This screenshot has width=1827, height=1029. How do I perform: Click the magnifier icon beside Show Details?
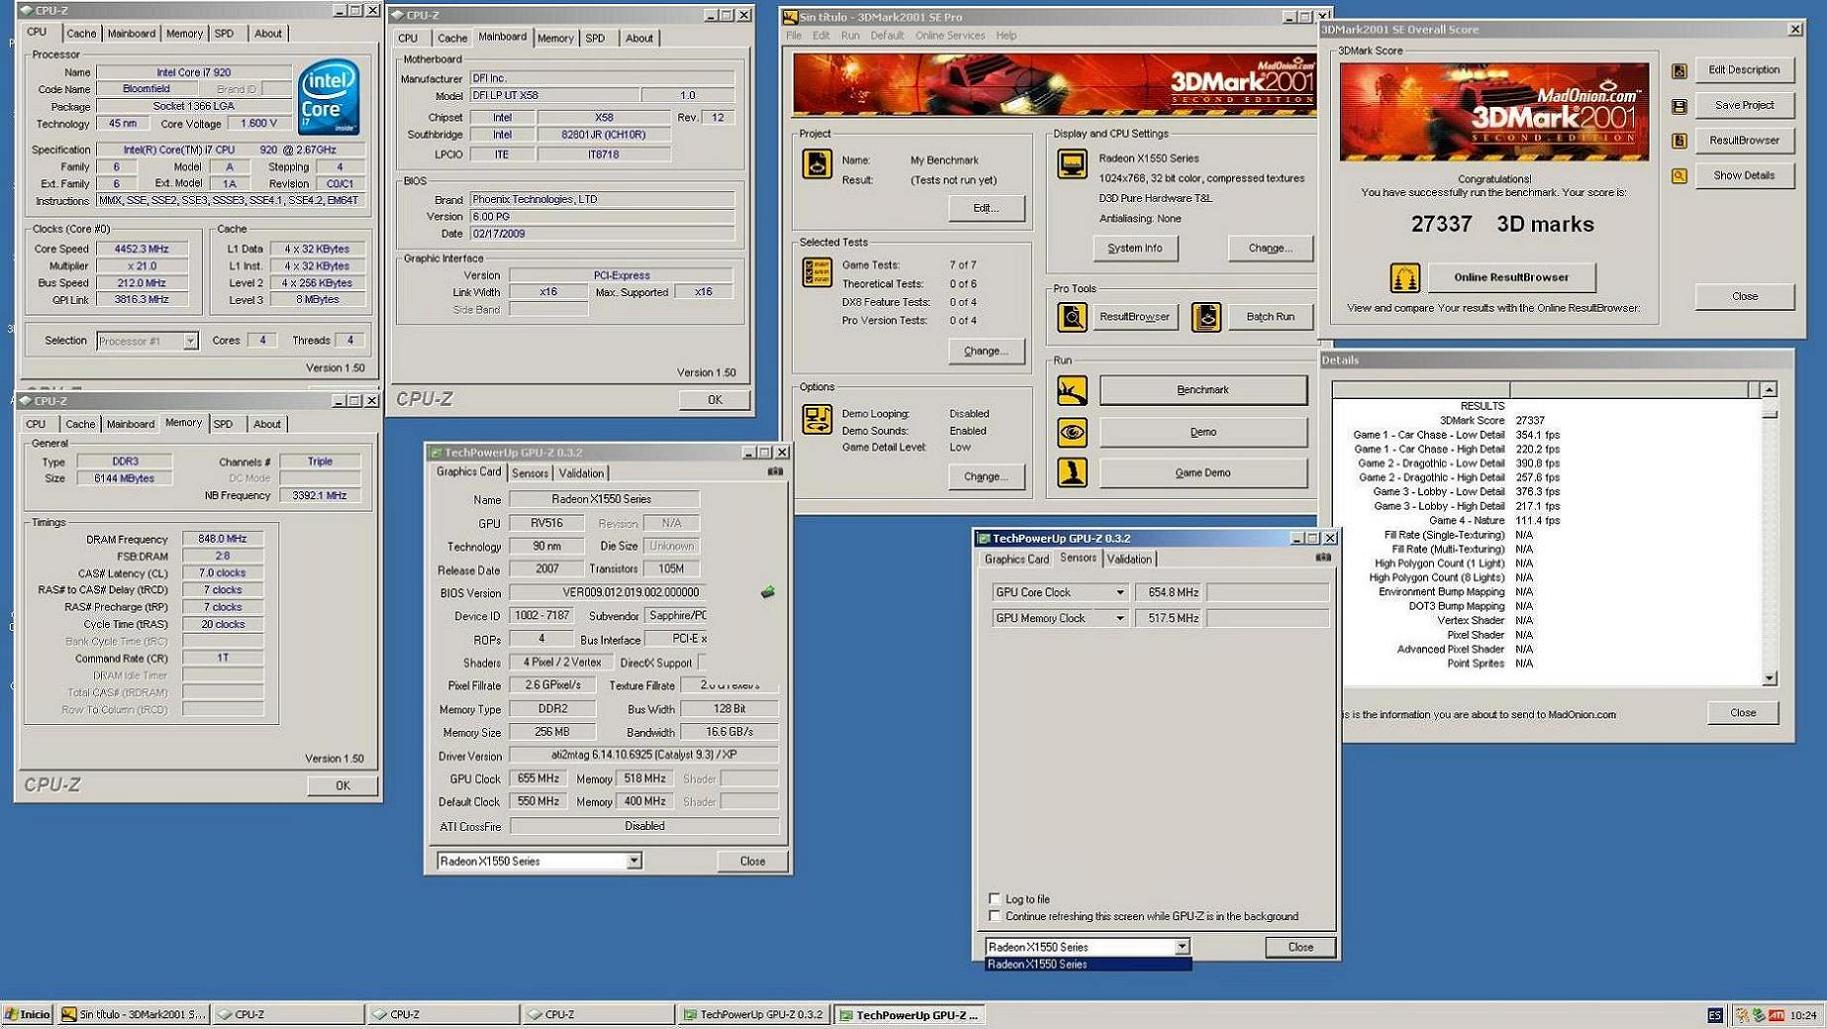coord(1679,176)
